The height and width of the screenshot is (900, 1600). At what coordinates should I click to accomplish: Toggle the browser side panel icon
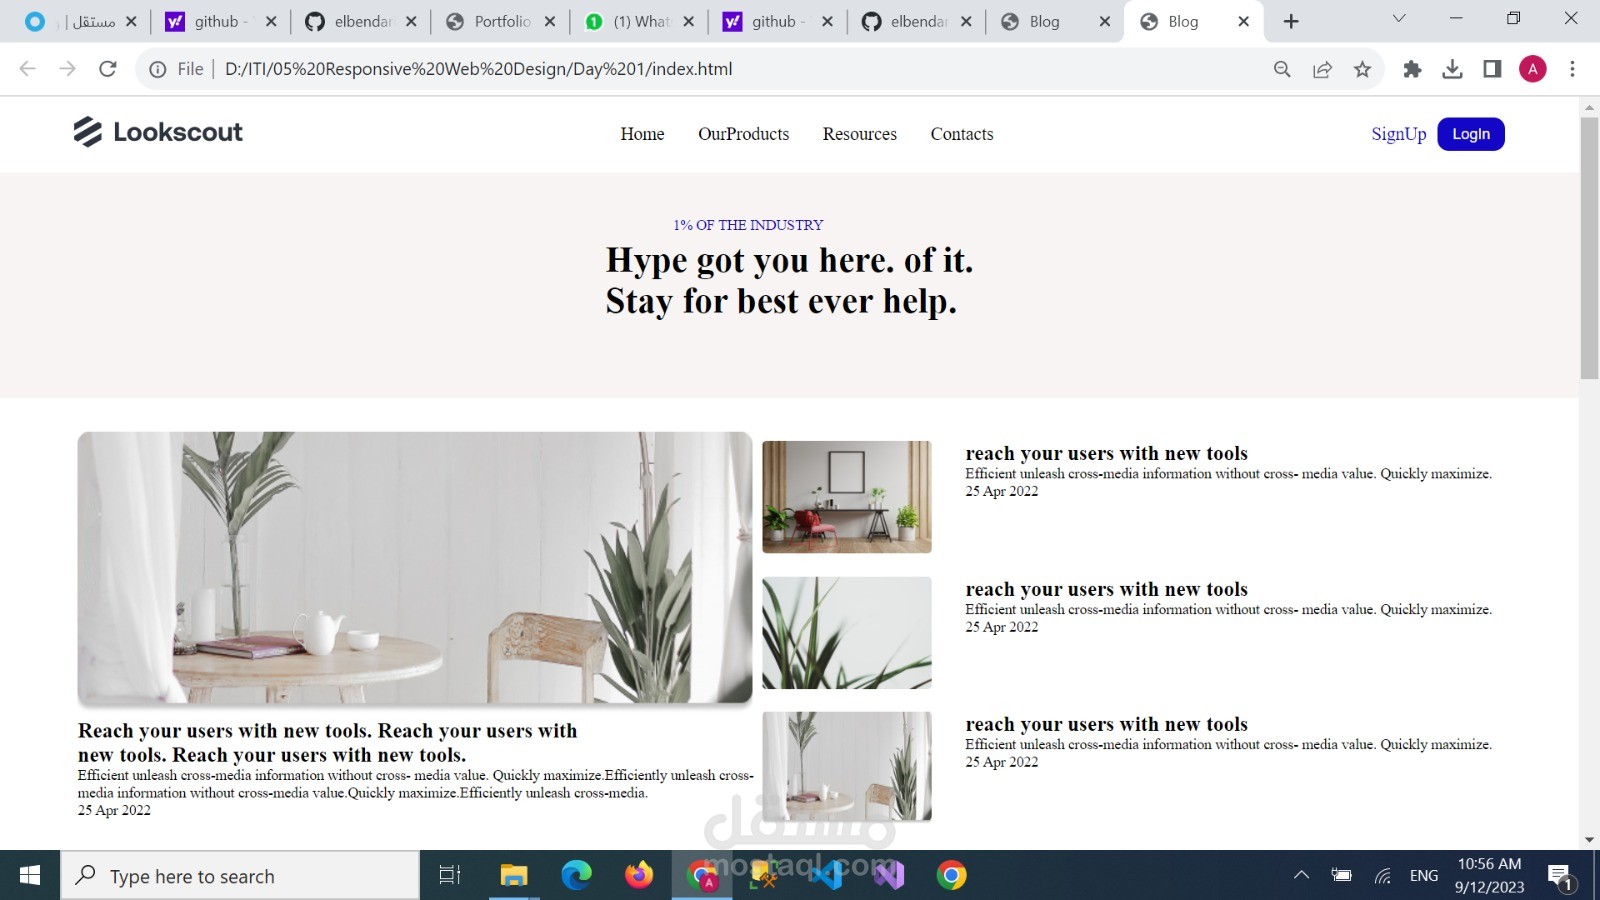coord(1492,69)
